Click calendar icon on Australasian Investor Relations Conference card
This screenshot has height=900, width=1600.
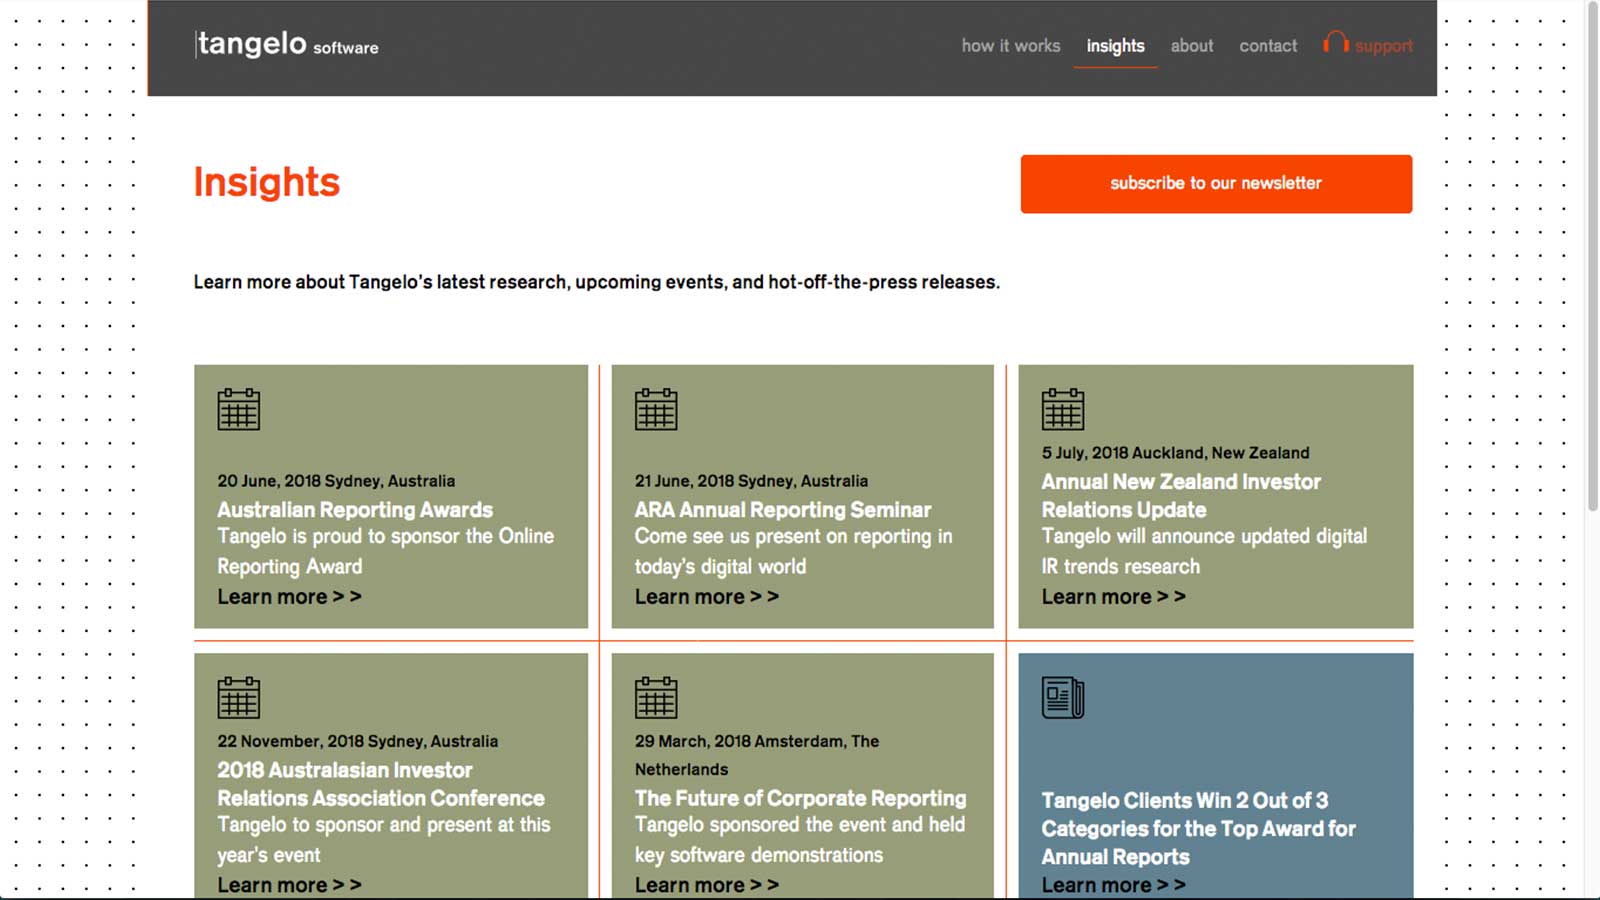click(239, 698)
